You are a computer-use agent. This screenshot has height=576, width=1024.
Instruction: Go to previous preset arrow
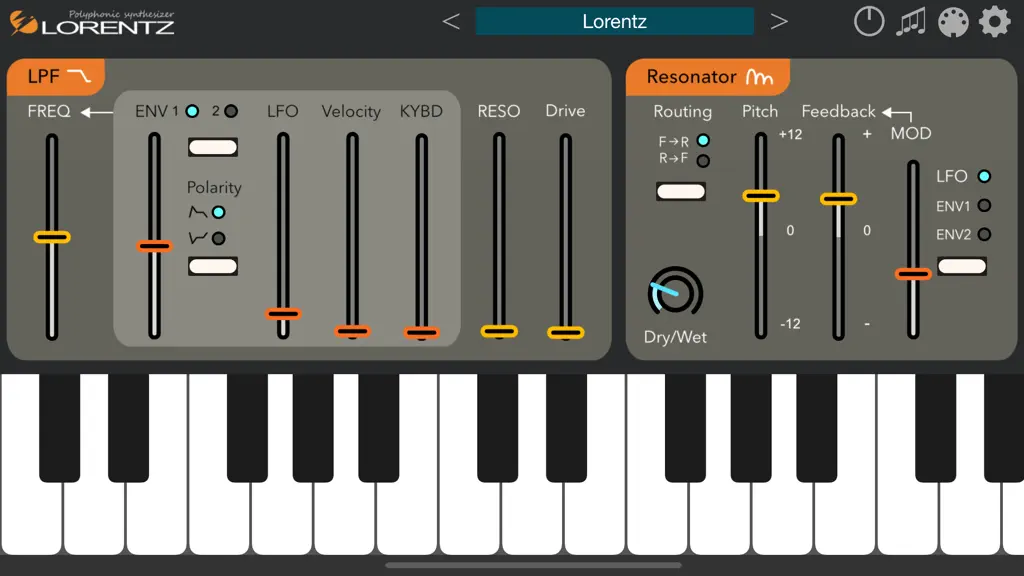click(451, 22)
